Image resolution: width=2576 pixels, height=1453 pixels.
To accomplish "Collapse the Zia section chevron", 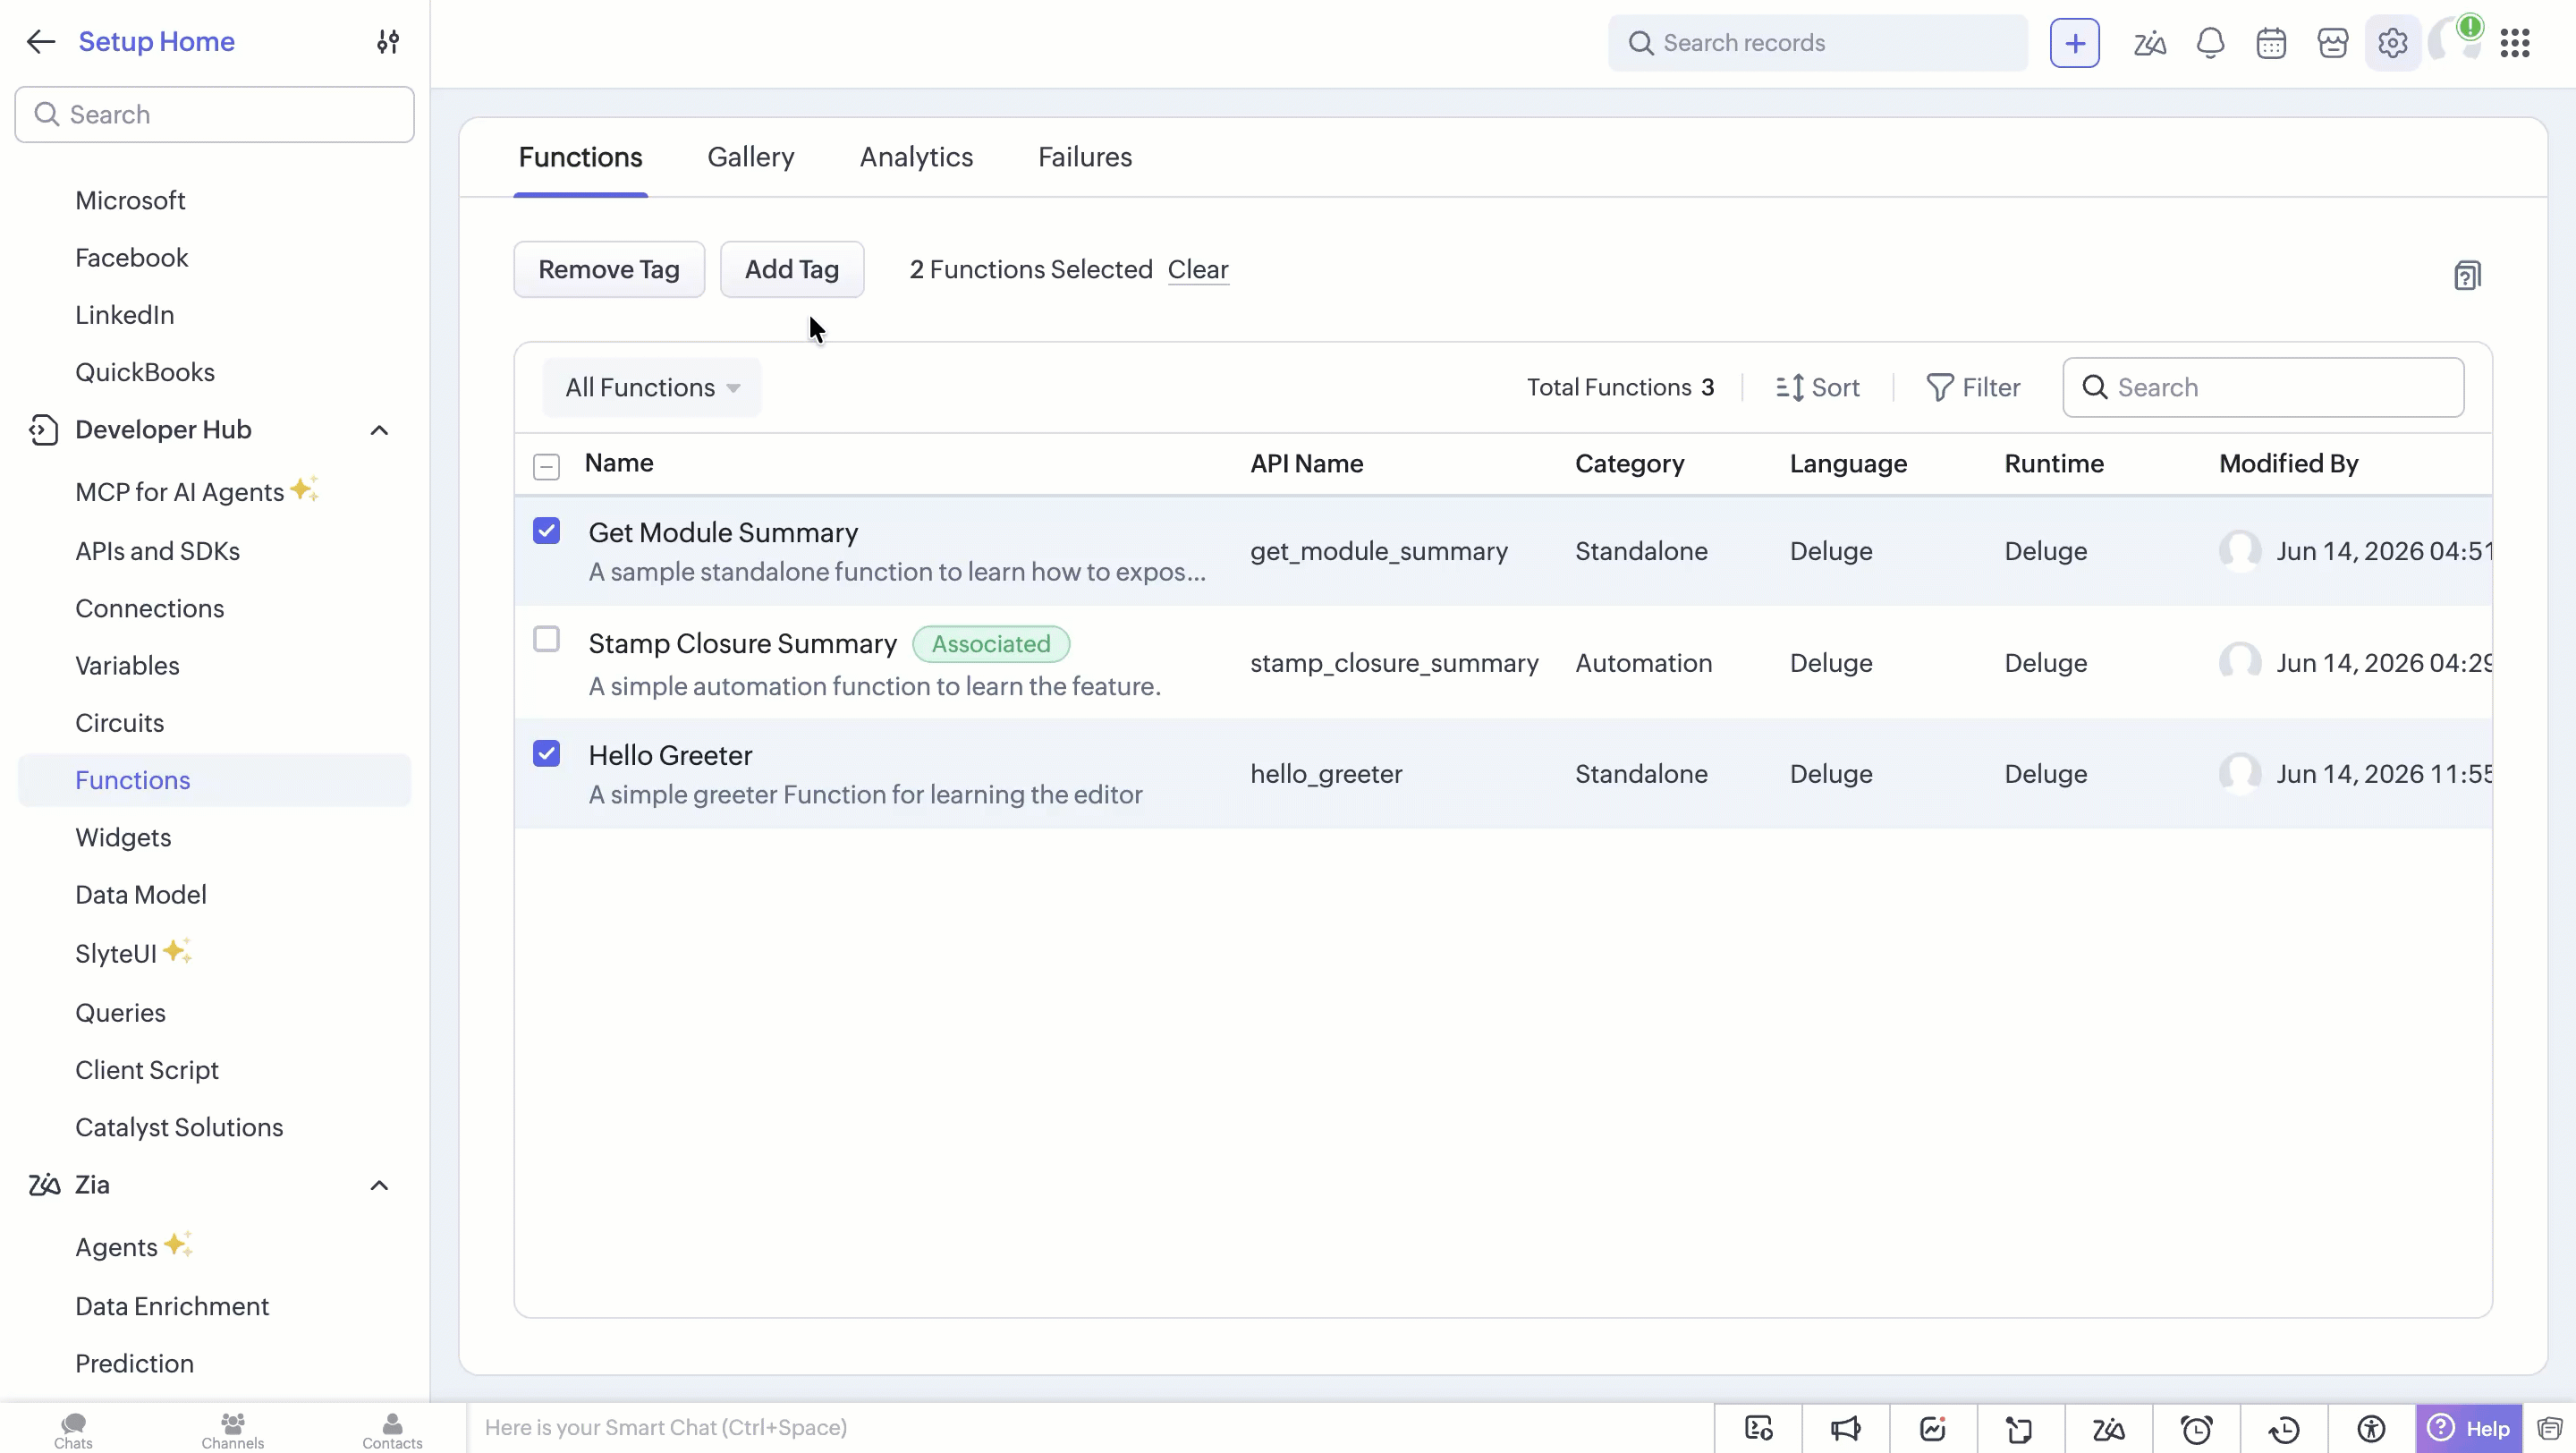I will pyautogui.click(x=379, y=1186).
